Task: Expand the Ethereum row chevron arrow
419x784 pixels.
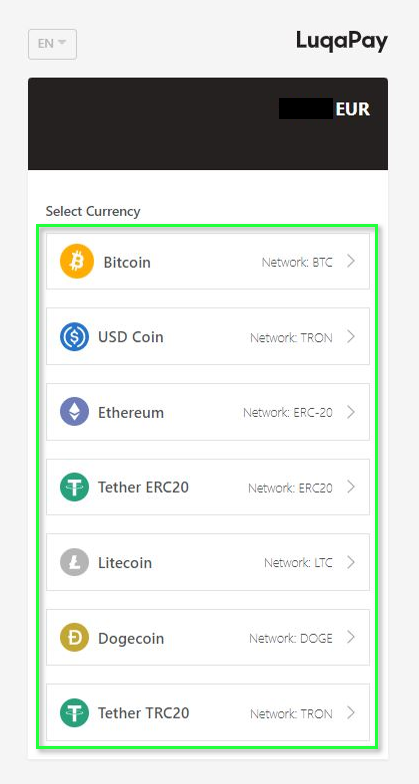Action: click(x=351, y=412)
